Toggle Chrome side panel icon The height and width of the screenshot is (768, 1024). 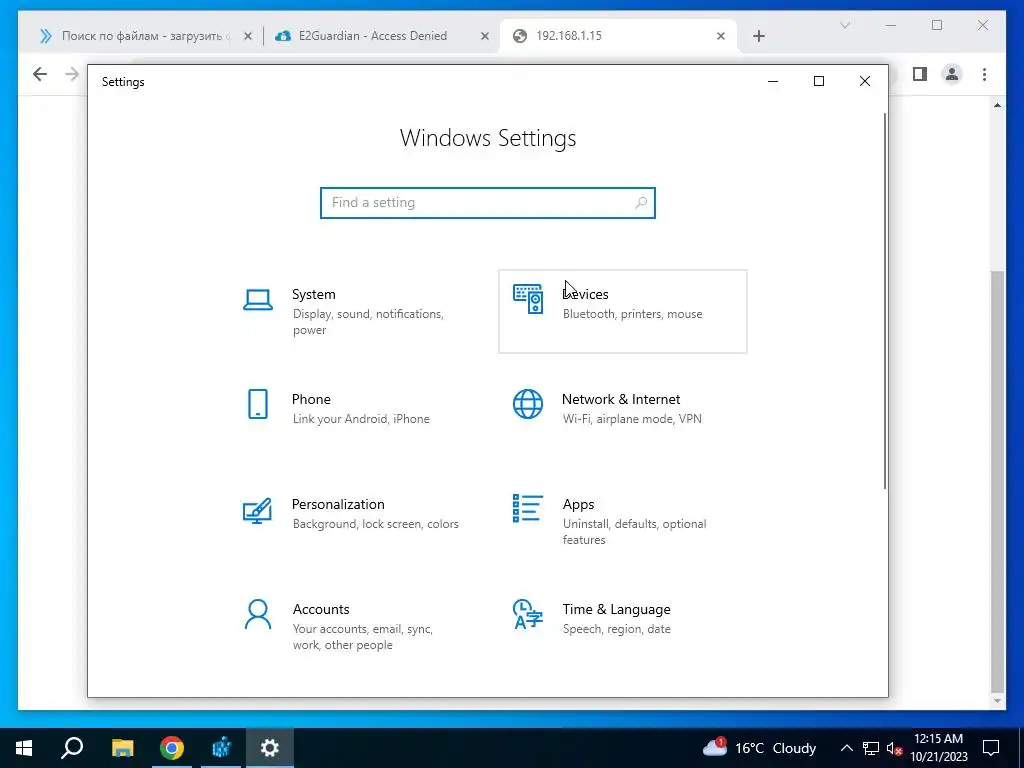coord(920,74)
